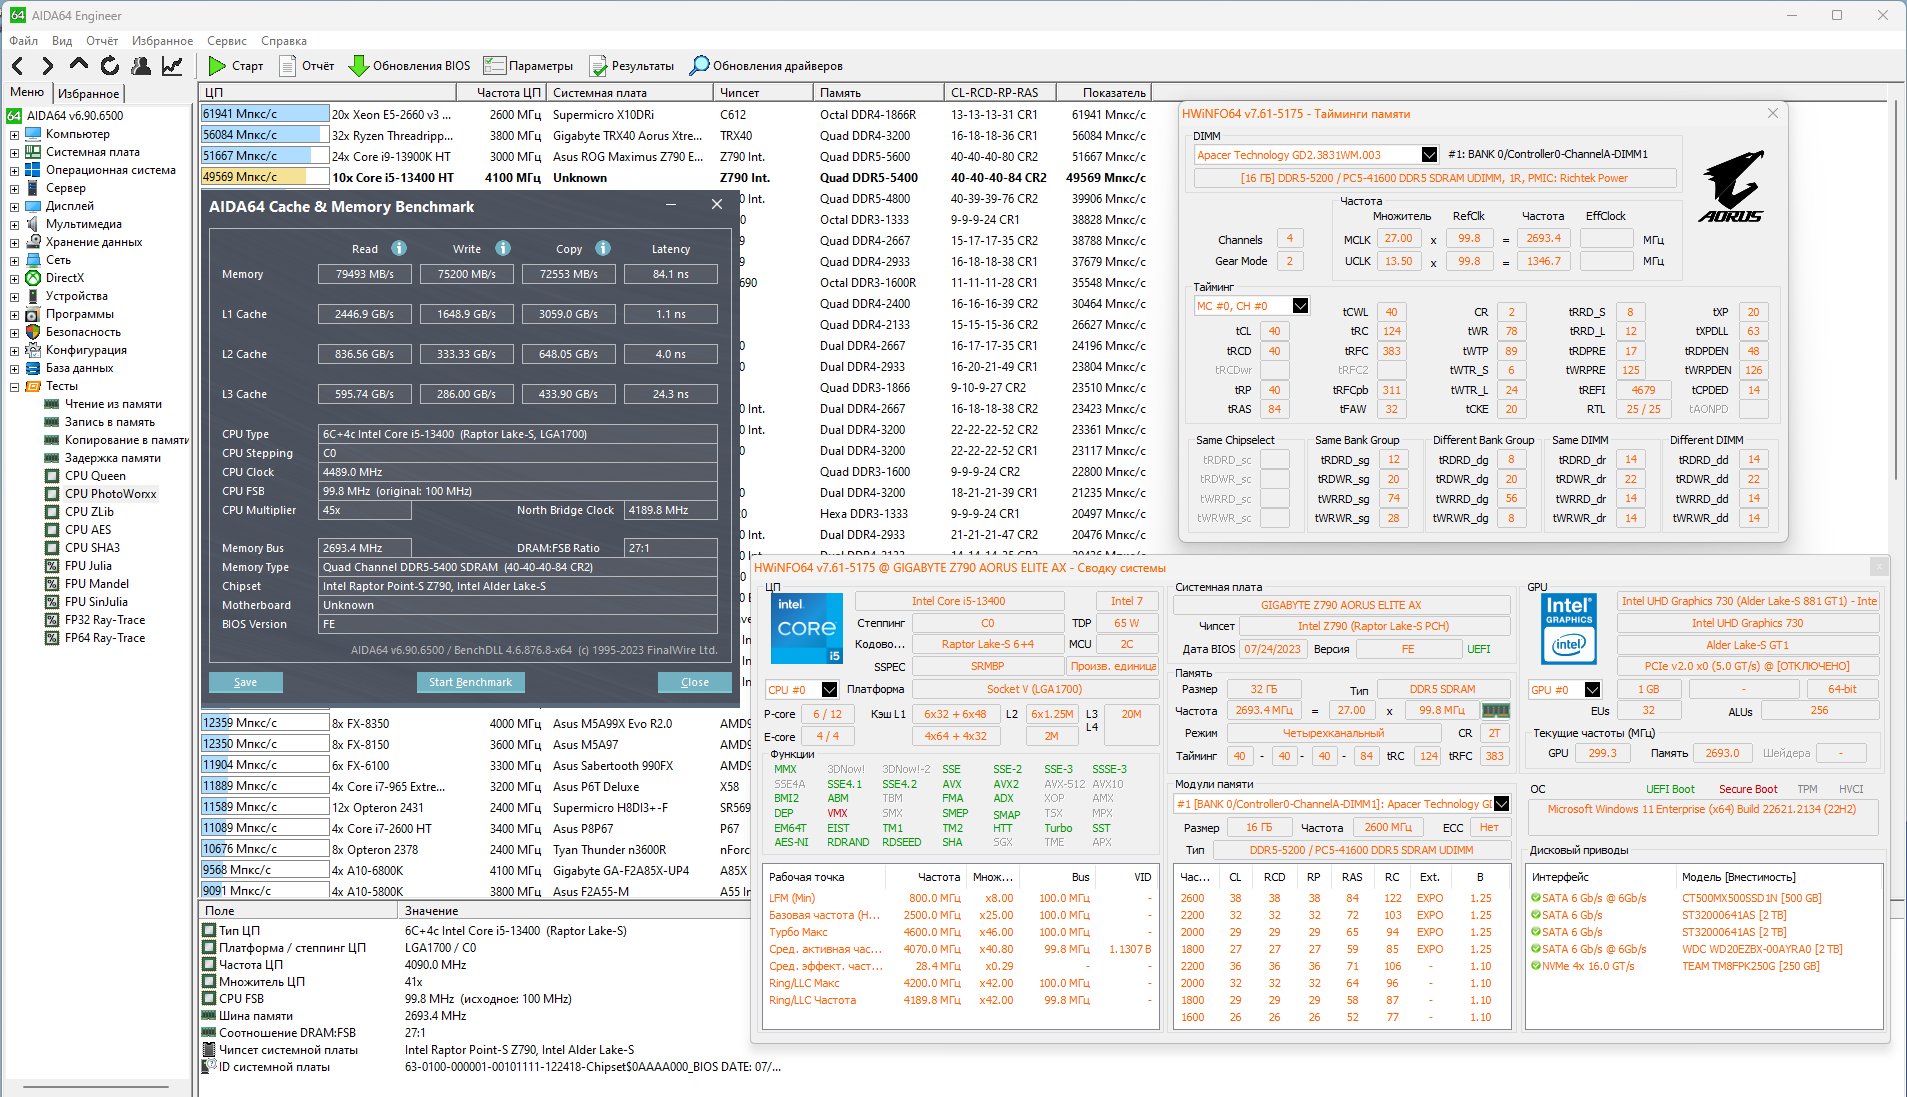Select Хранение данных in the tree

94,242
